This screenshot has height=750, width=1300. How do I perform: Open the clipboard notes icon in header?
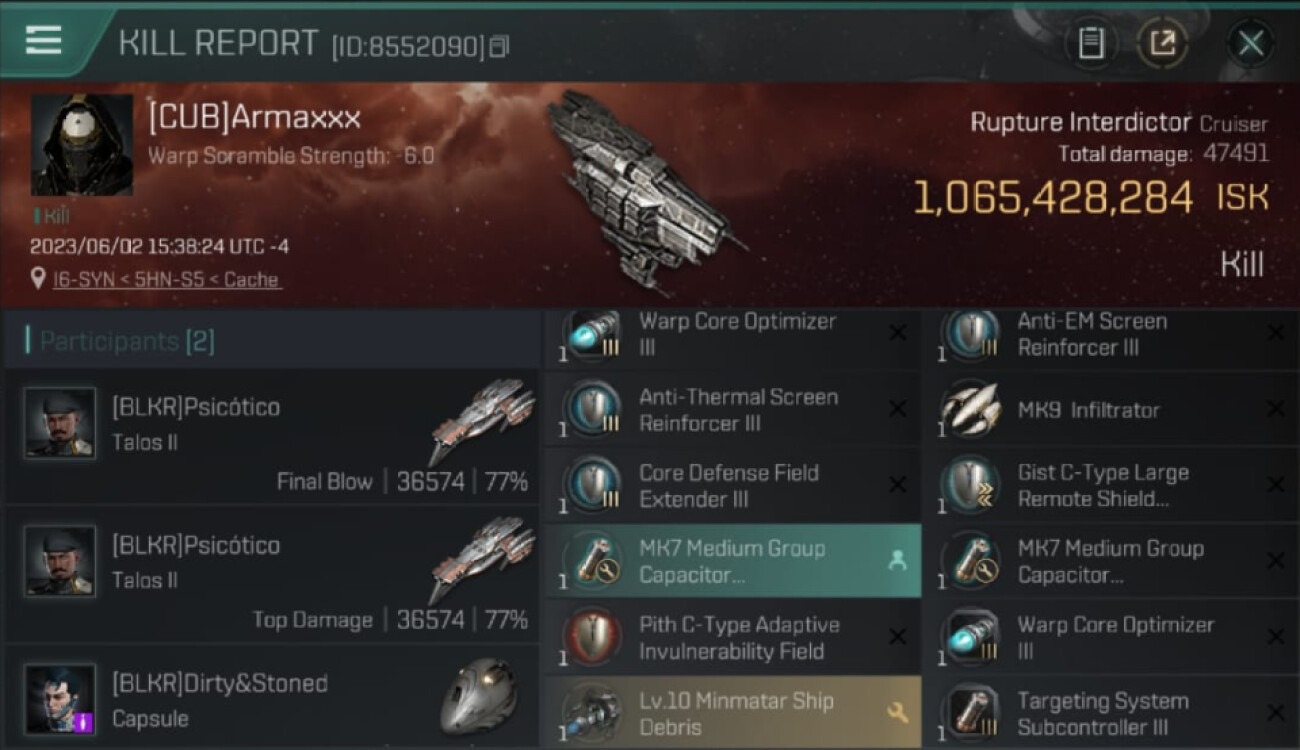tap(1091, 43)
